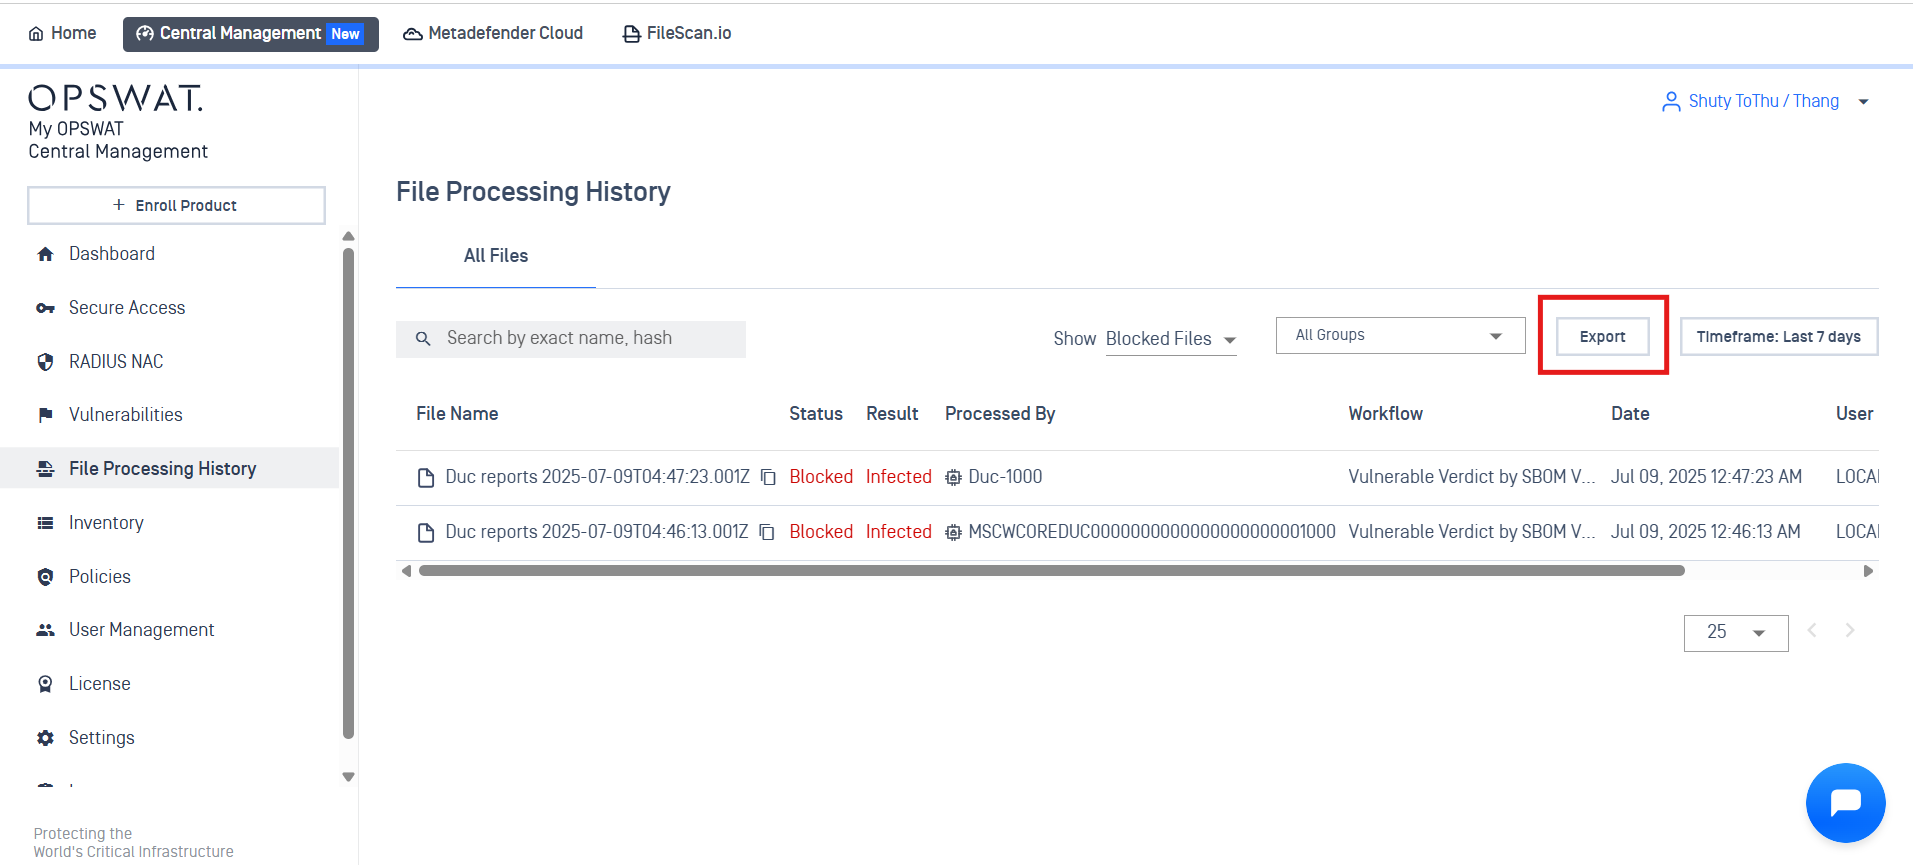Screen dimensions: 1913x865
Task: Open User Management in sidebar
Action: coord(141,630)
